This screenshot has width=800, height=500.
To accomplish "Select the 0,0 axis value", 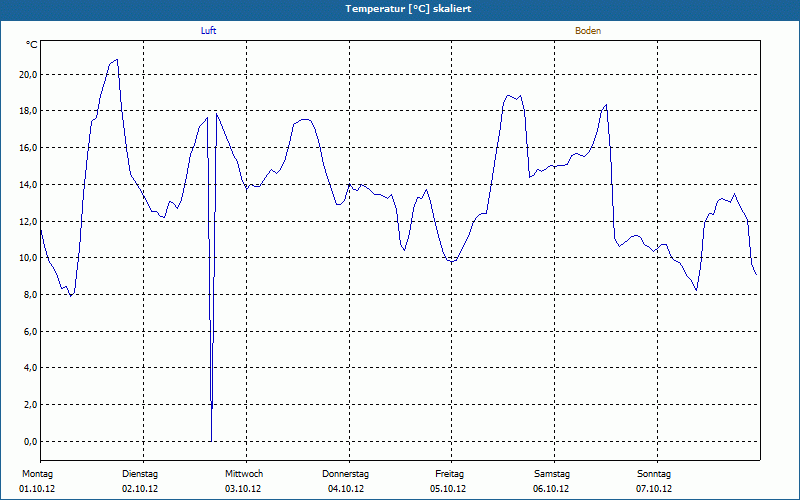I will click(x=31, y=441).
